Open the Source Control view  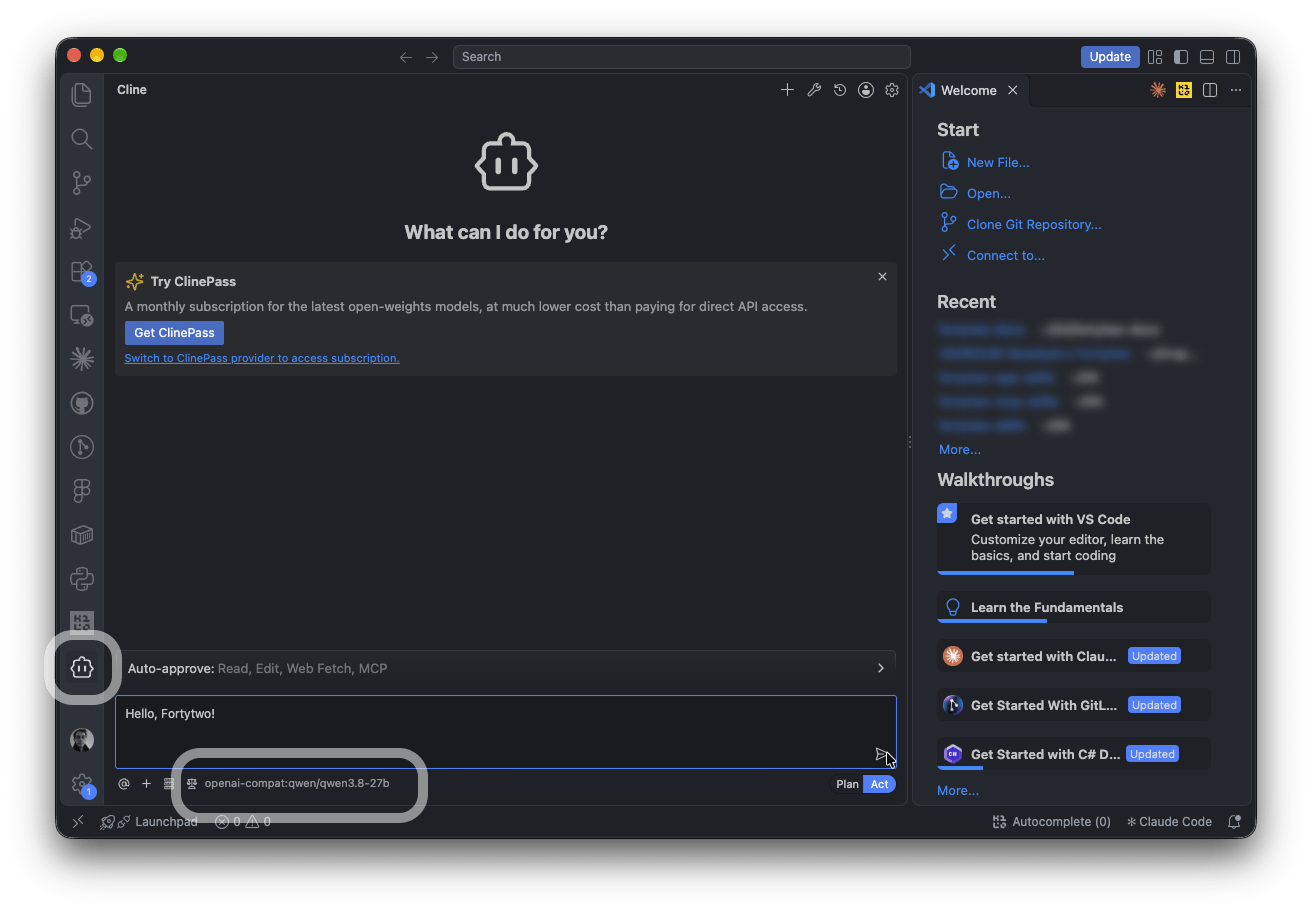(x=82, y=183)
